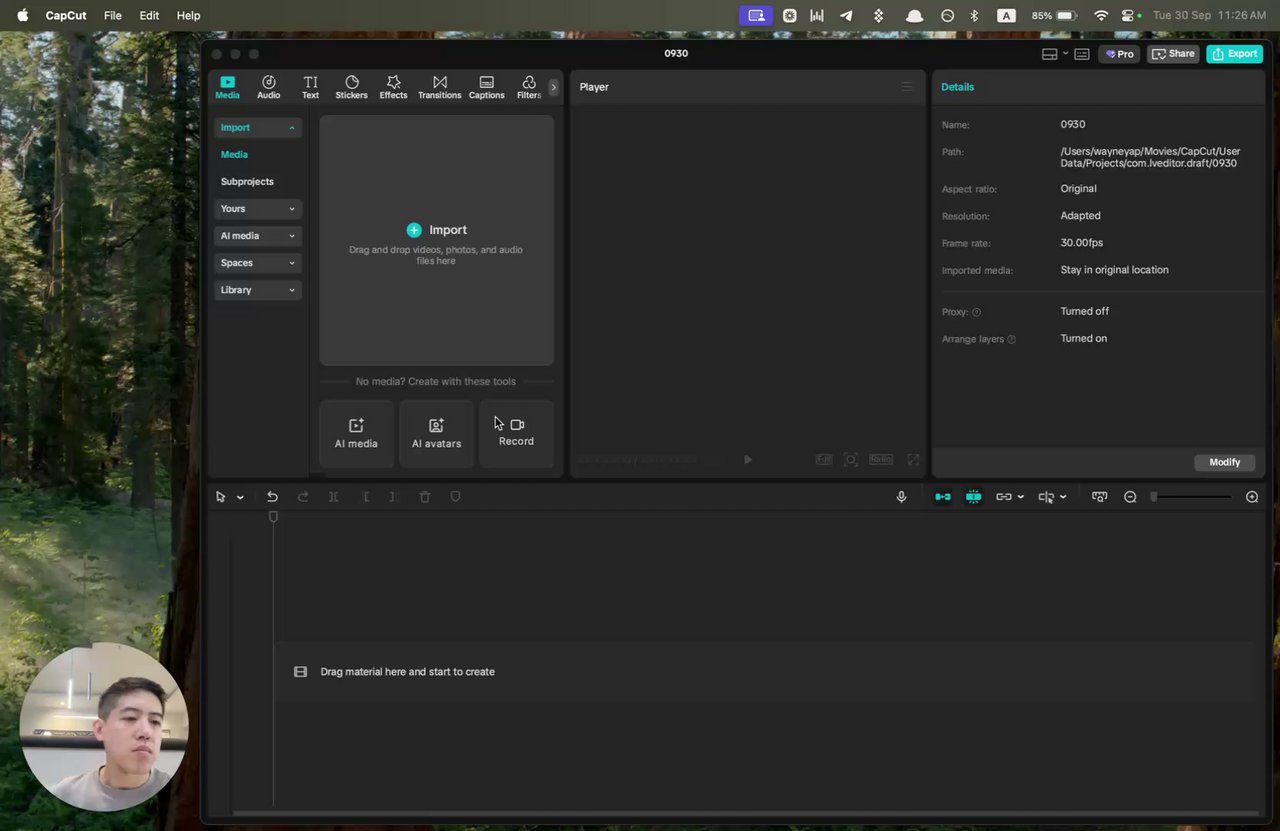The height and width of the screenshot is (831, 1280).
Task: Switch to the Audio tab
Action: tap(268, 87)
